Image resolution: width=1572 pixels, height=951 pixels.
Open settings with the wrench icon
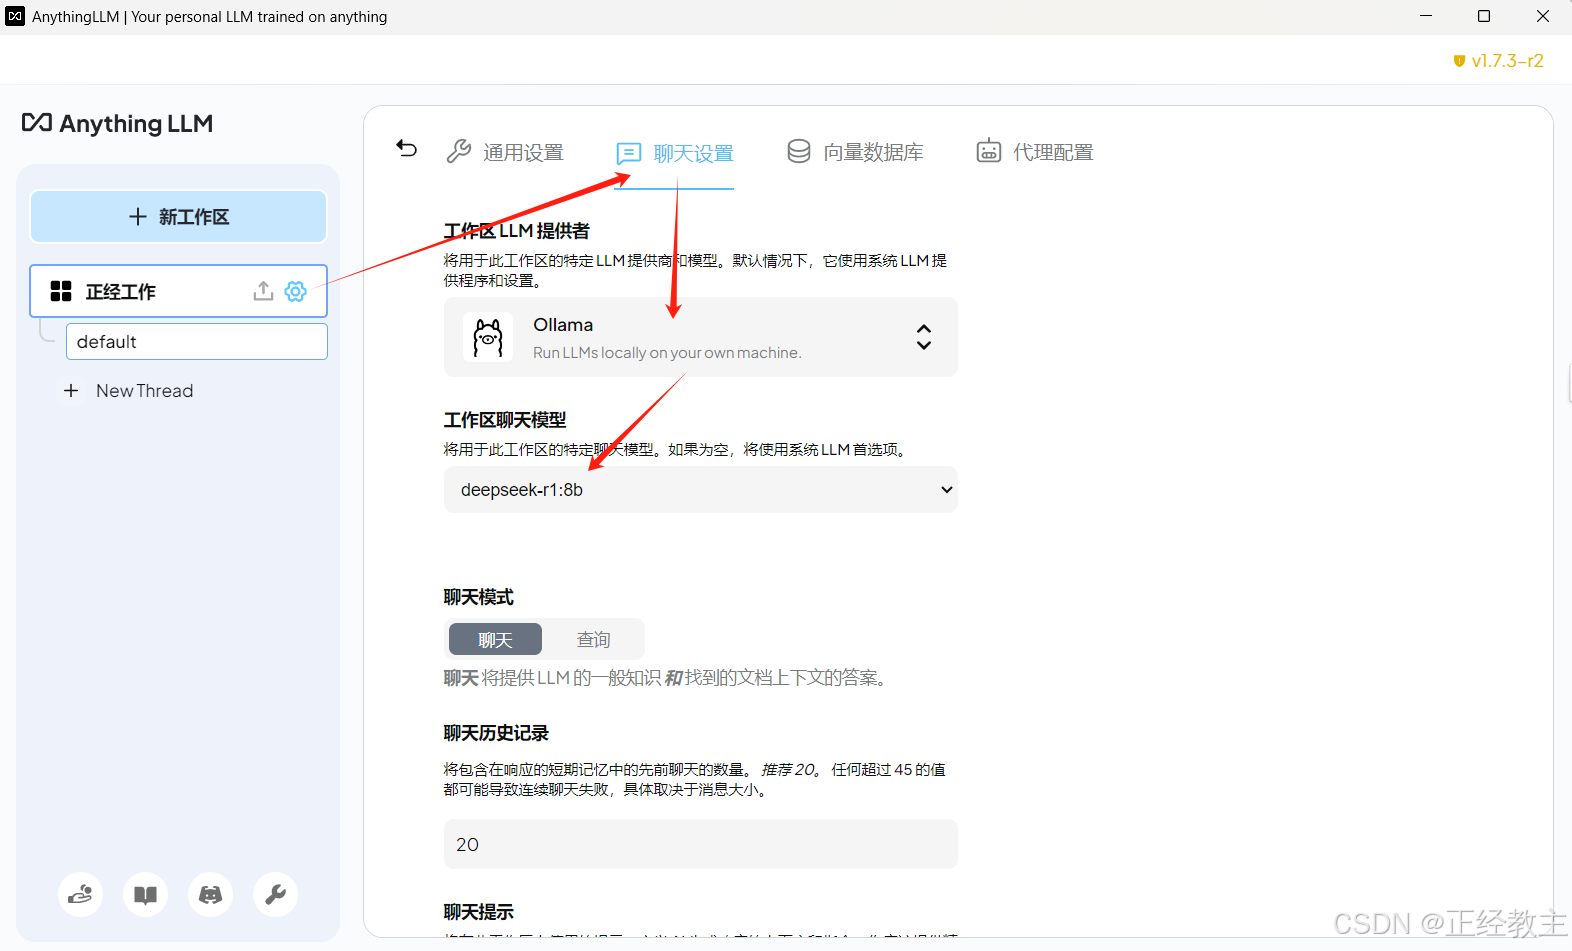[x=275, y=894]
